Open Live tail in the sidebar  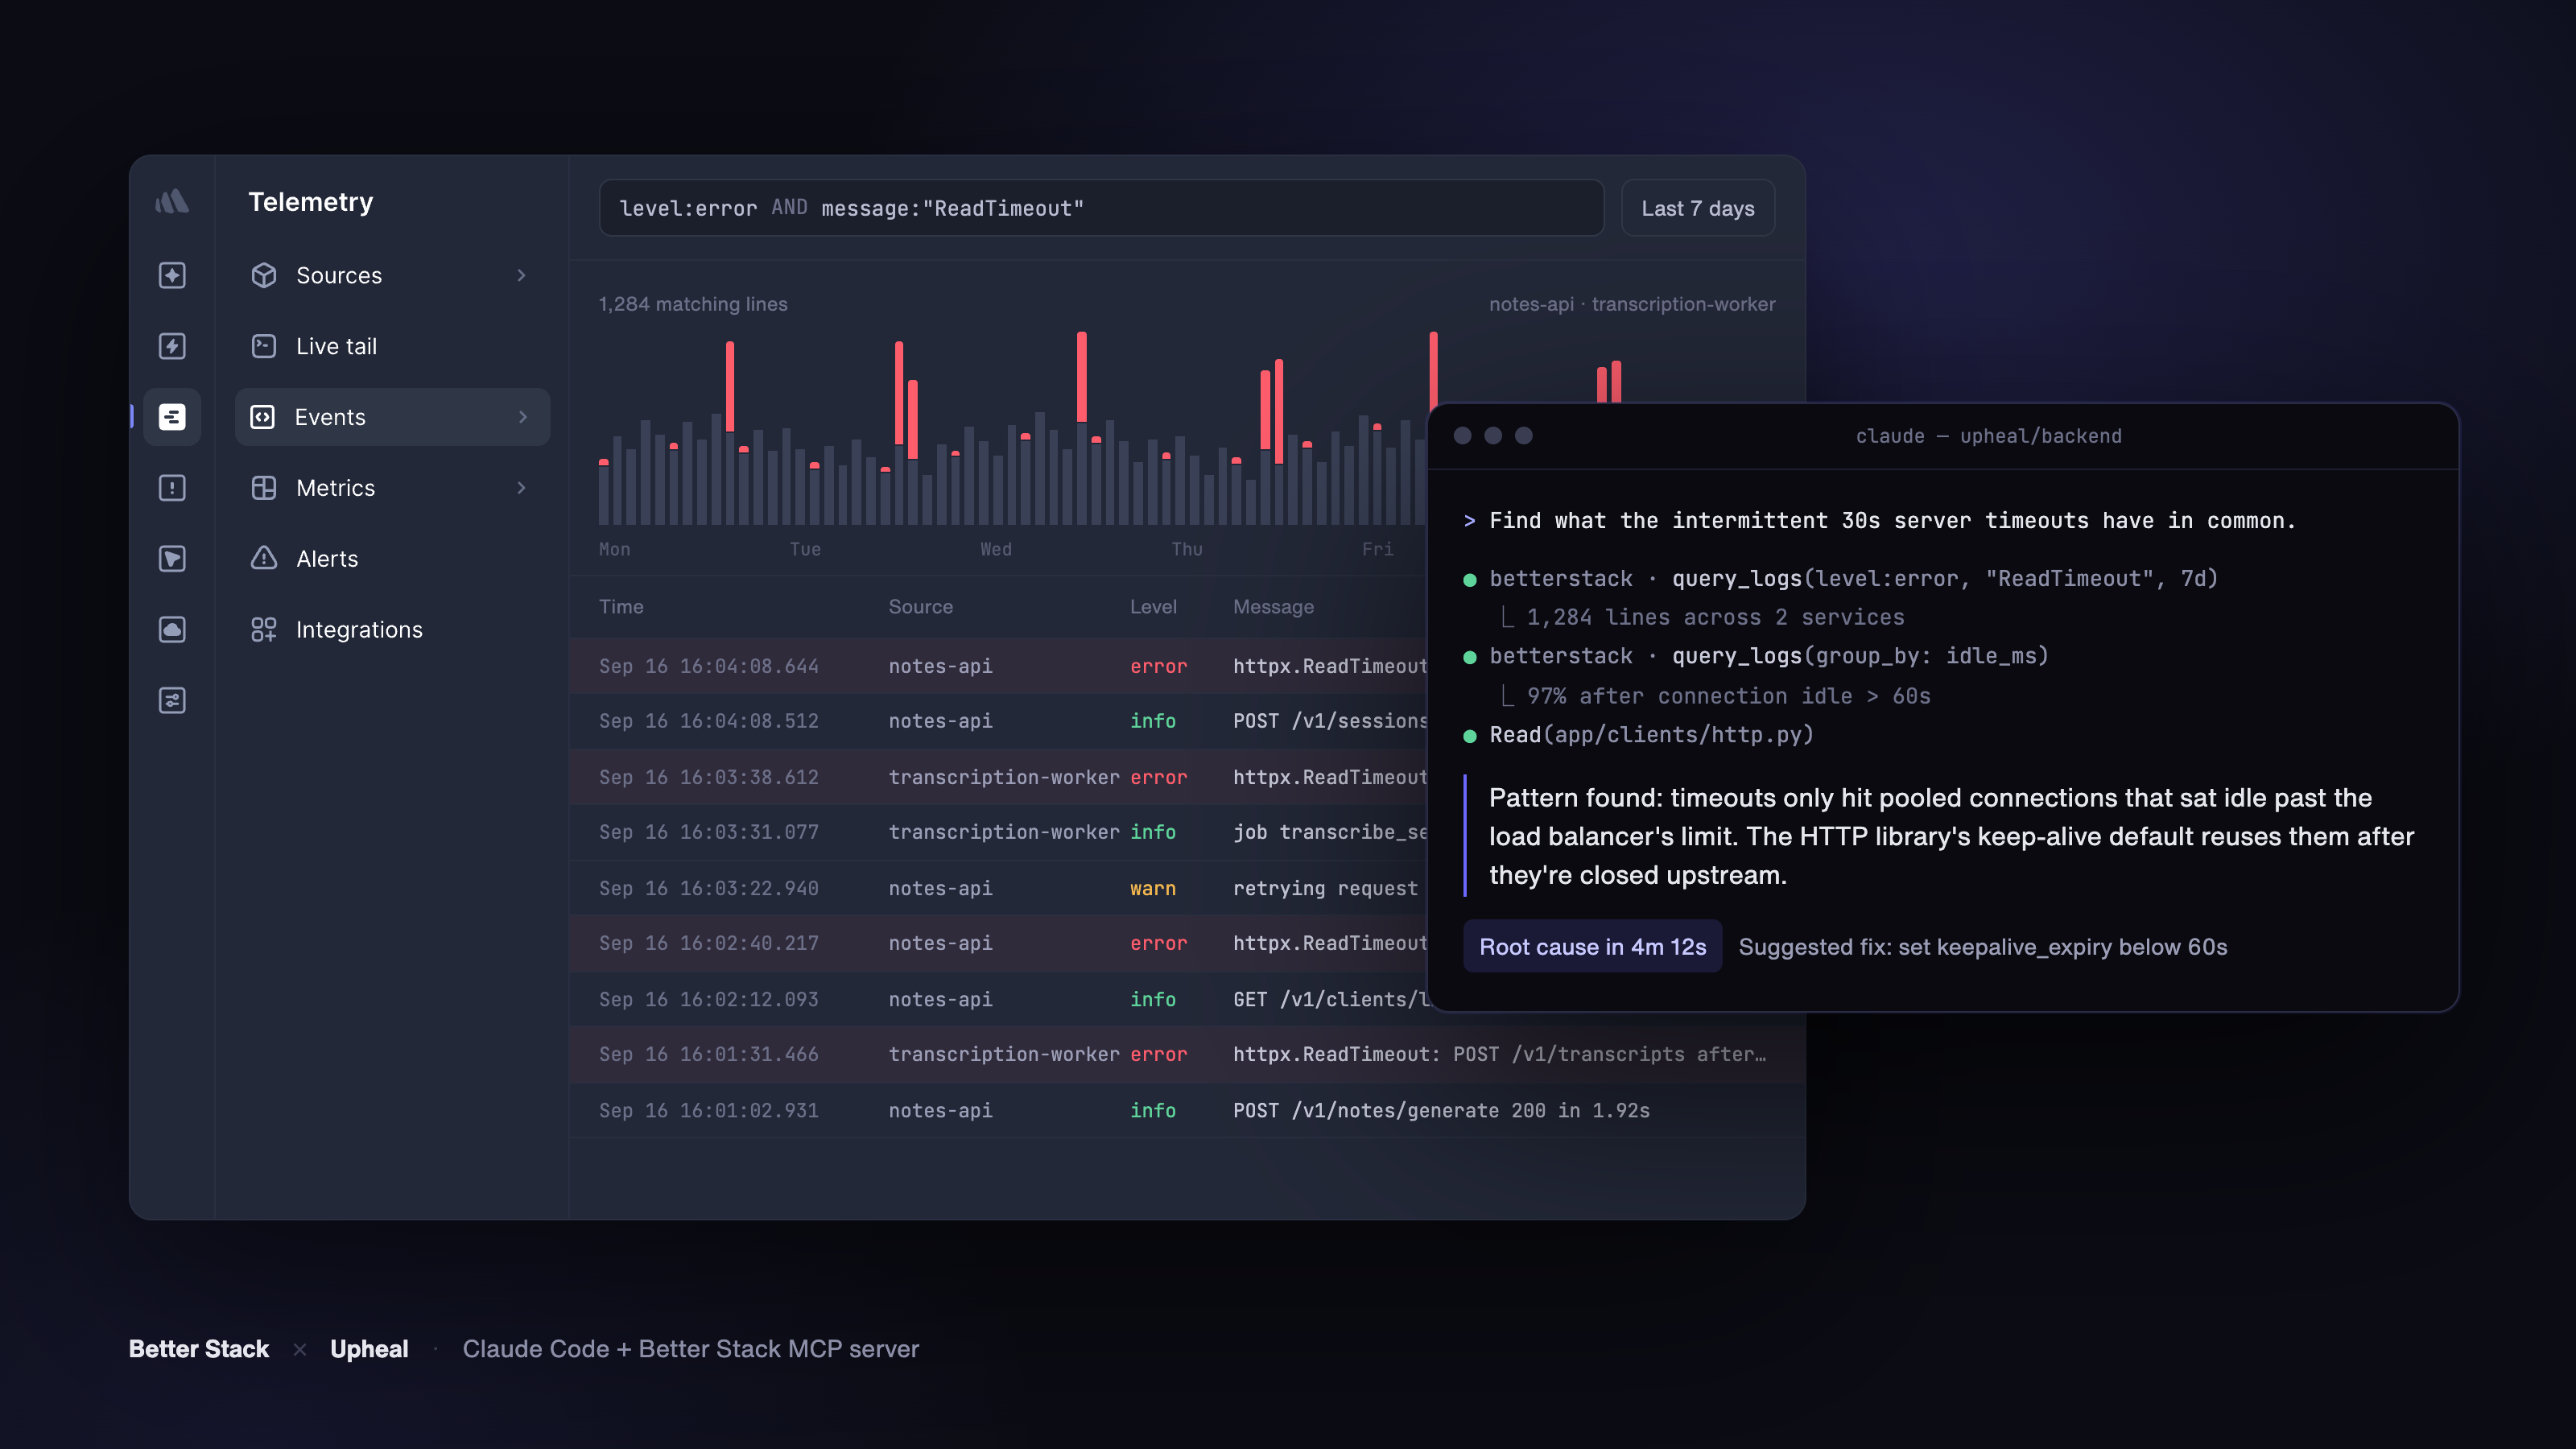click(x=392, y=346)
